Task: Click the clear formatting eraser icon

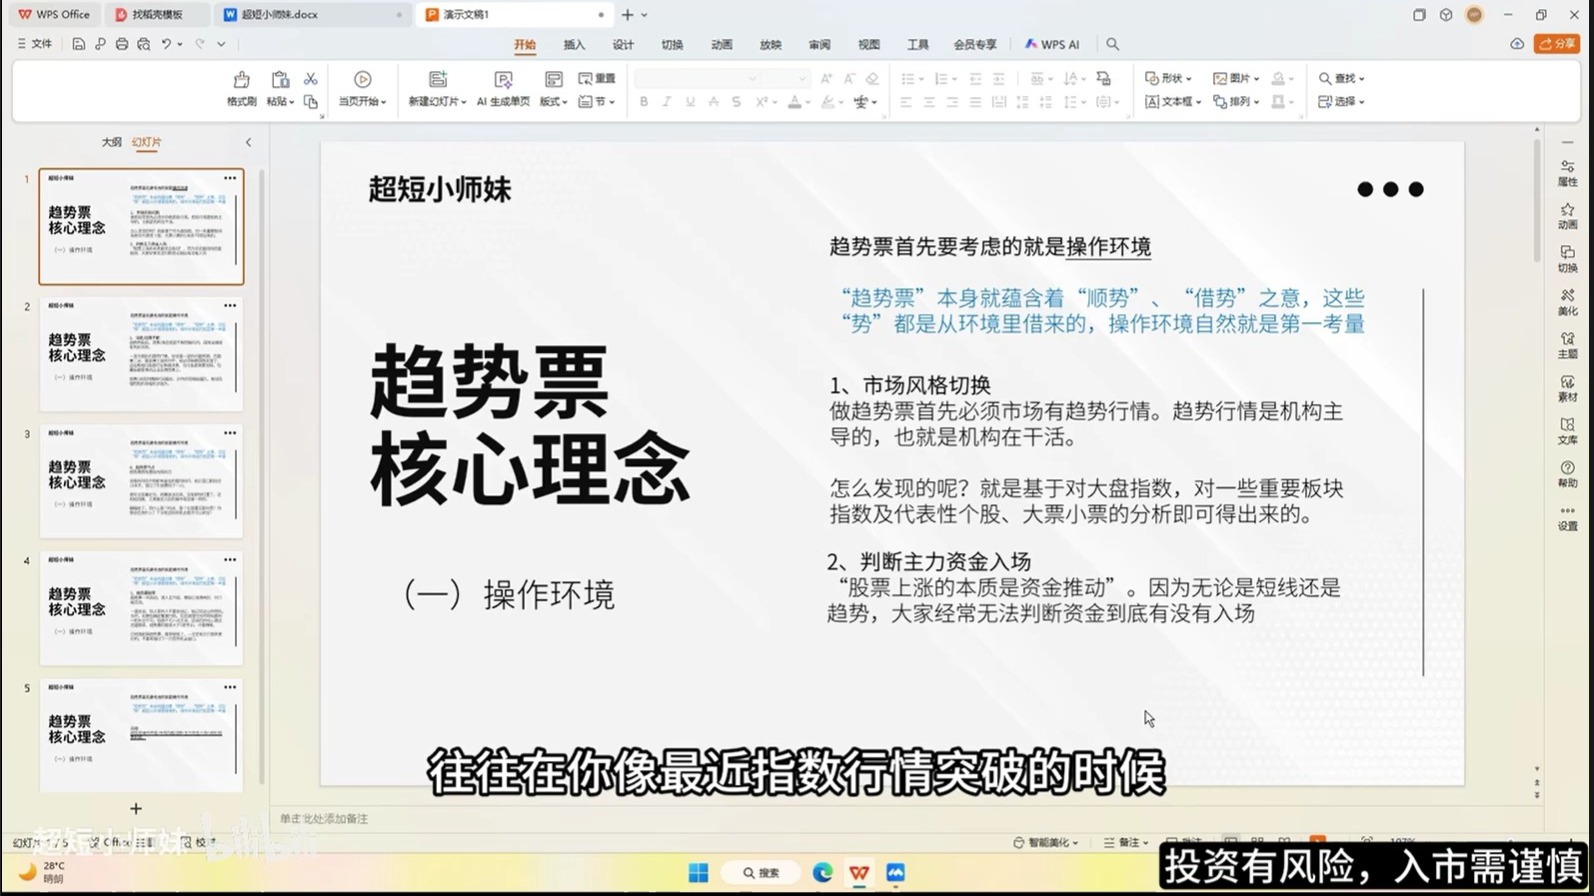Action: point(872,78)
